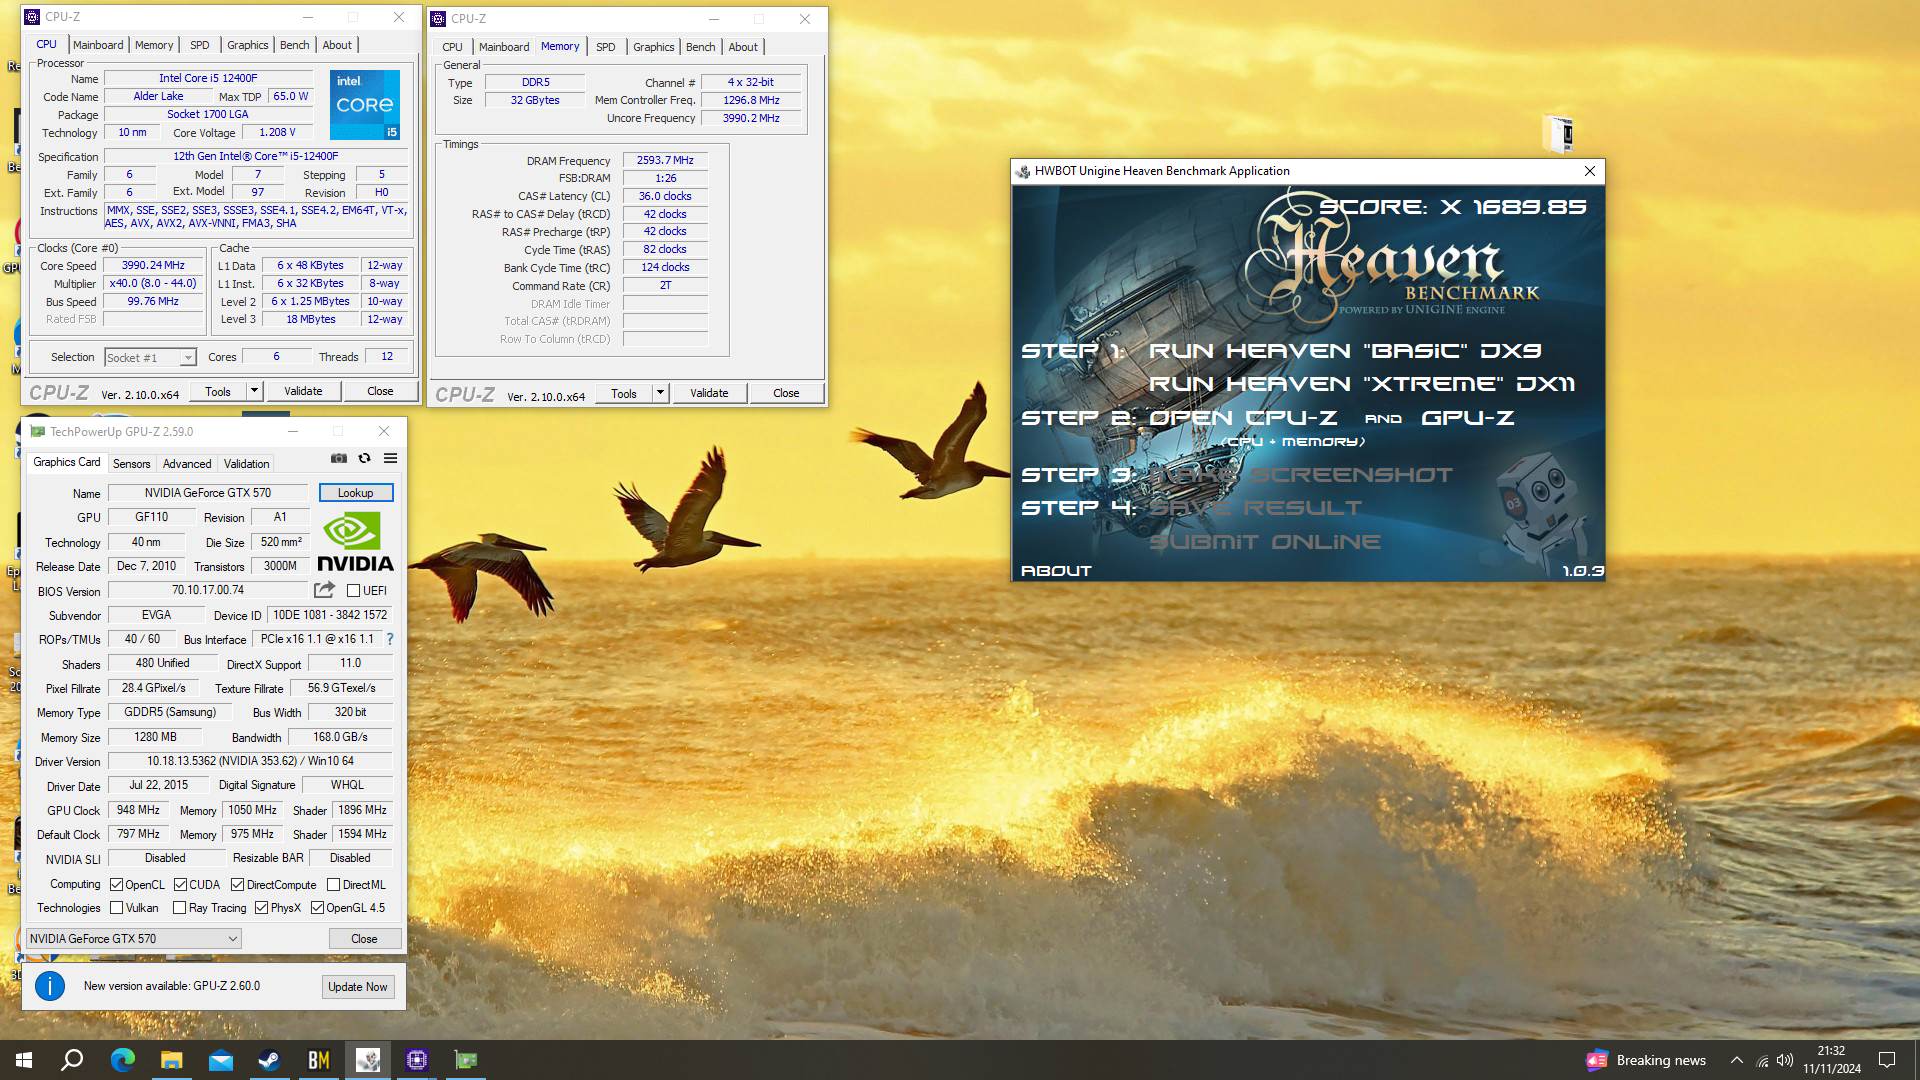The image size is (1920, 1080).
Task: Expand Tools dropdown arrow in CPU tab window
Action: click(x=254, y=391)
